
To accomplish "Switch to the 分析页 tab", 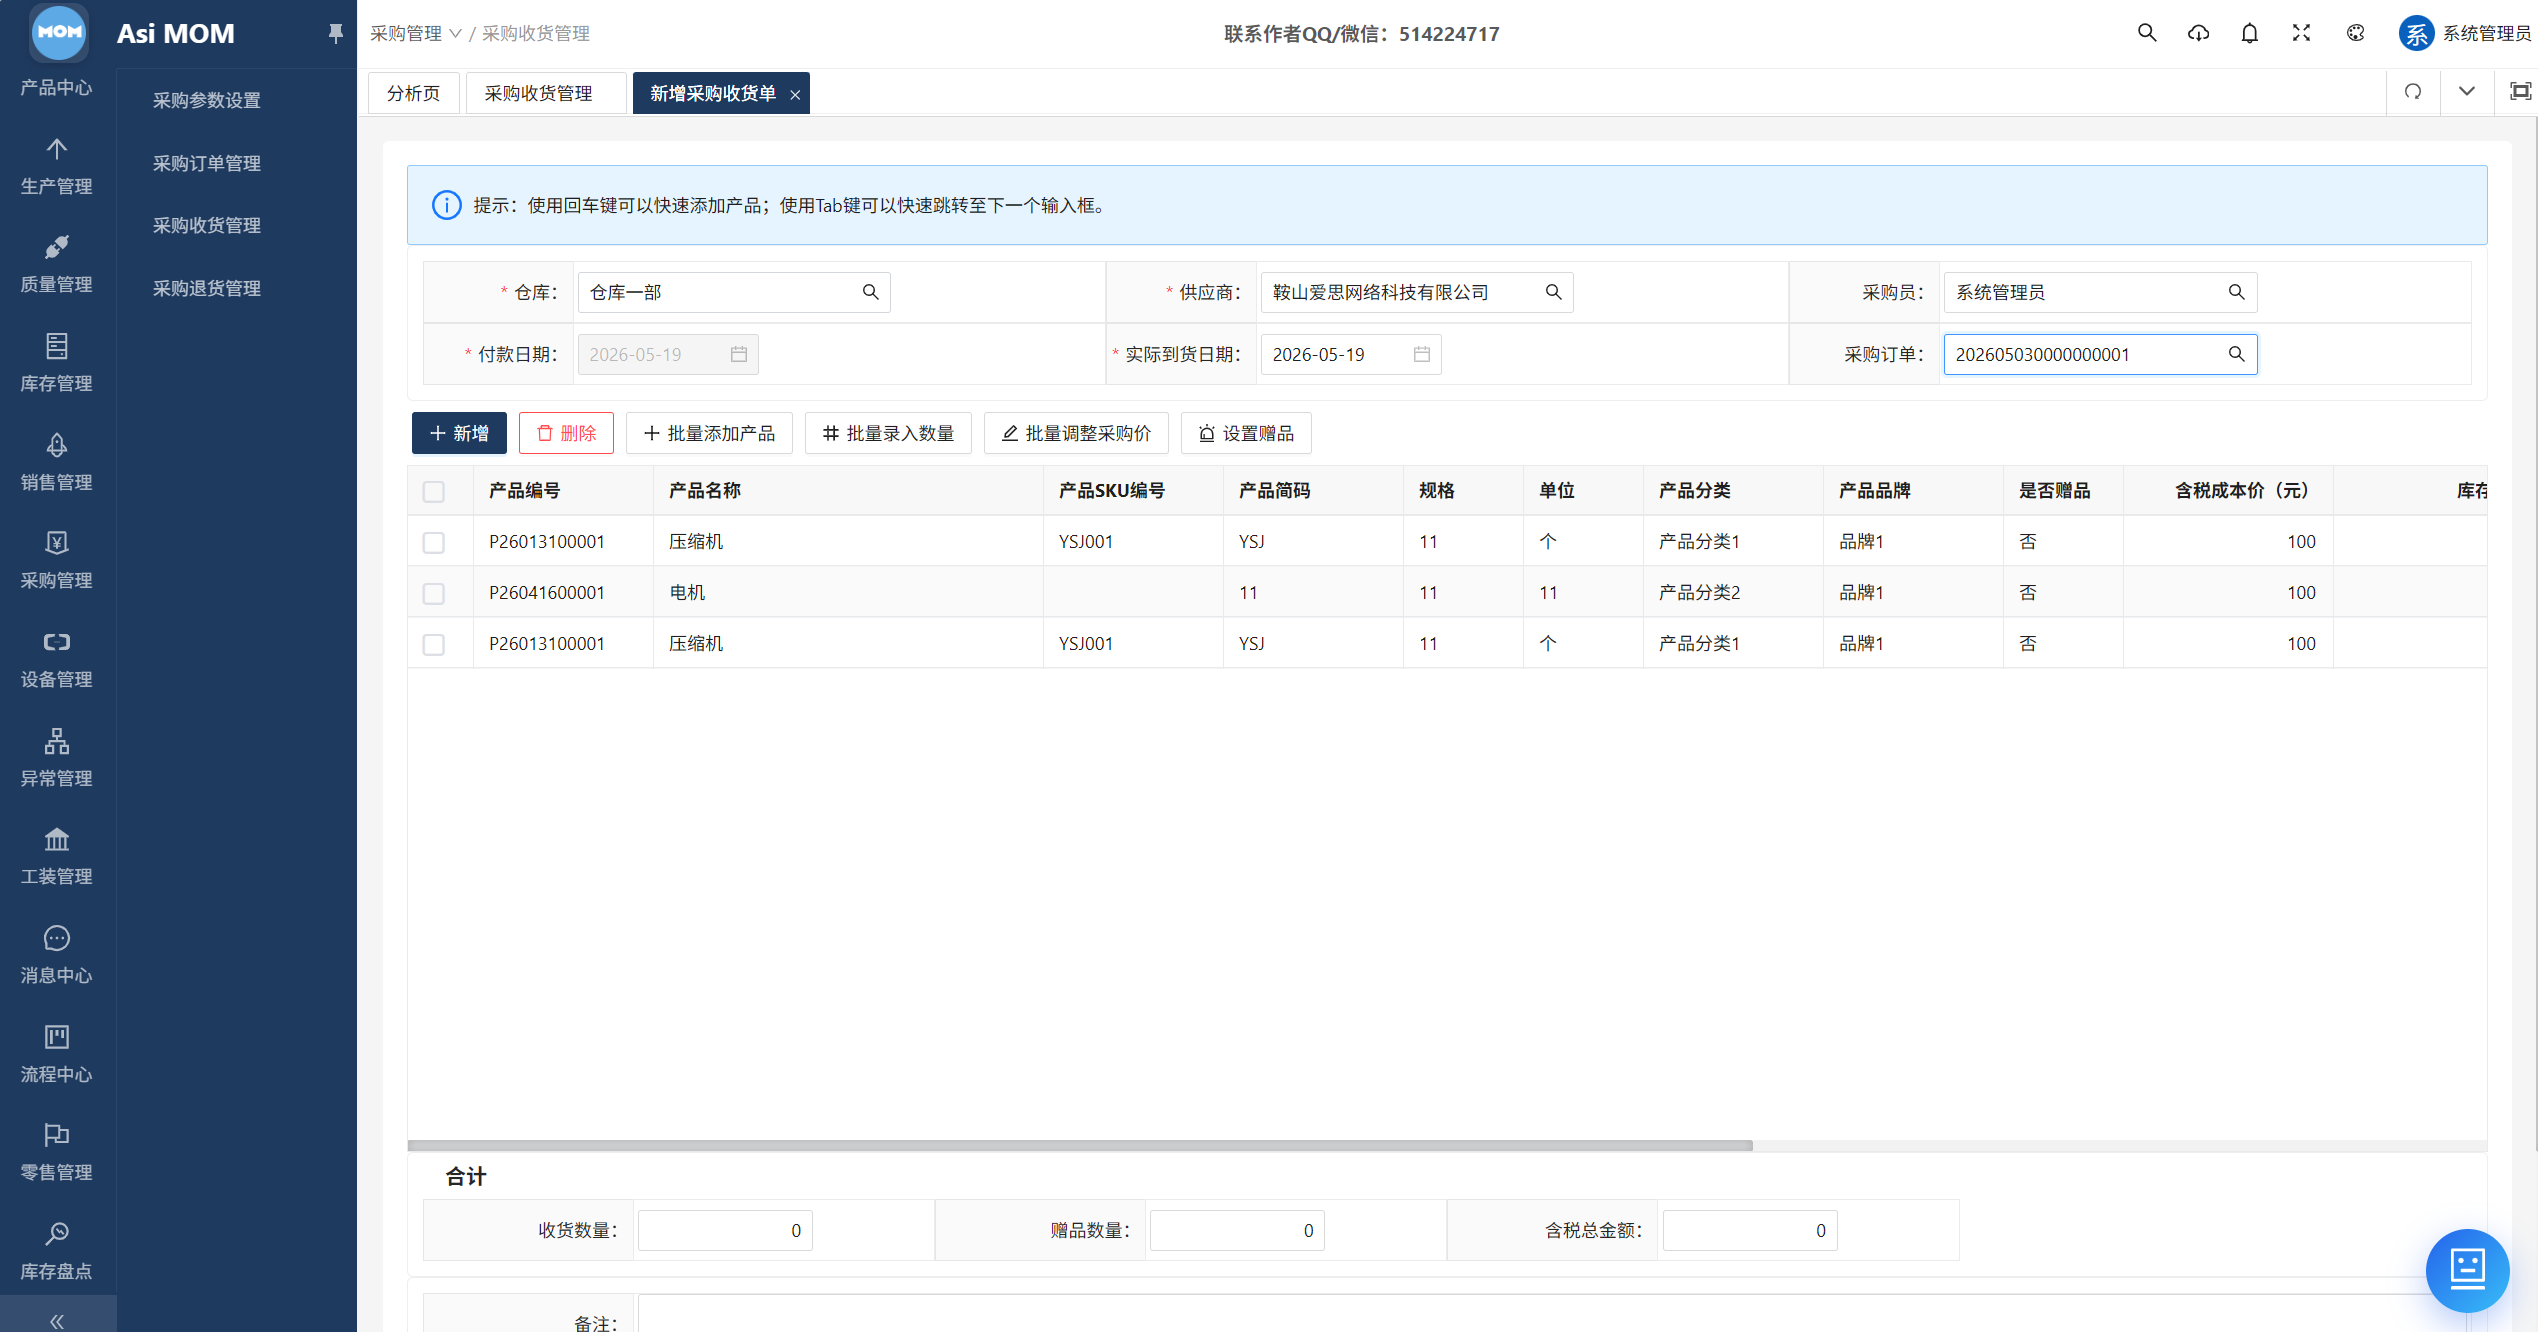I will 413,93.
